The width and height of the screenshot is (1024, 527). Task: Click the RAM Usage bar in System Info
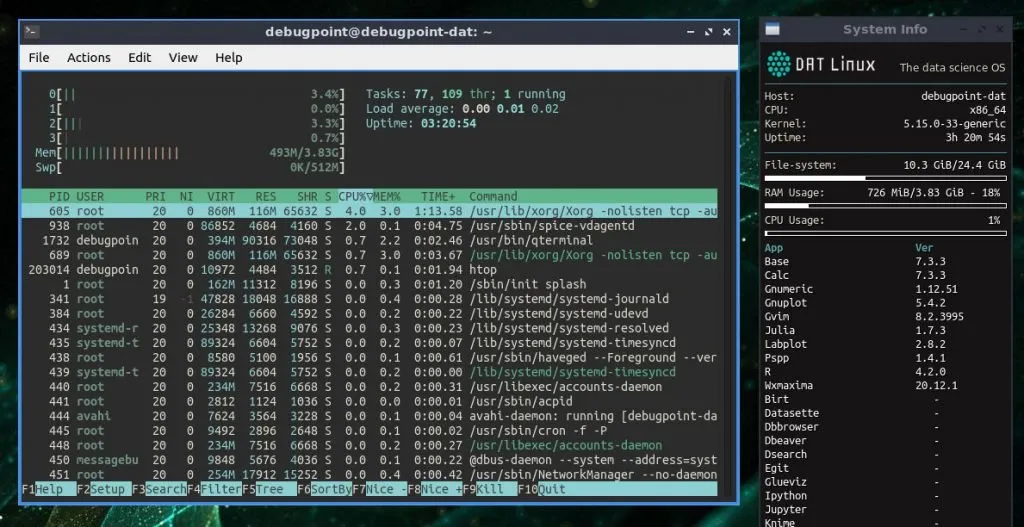point(885,205)
